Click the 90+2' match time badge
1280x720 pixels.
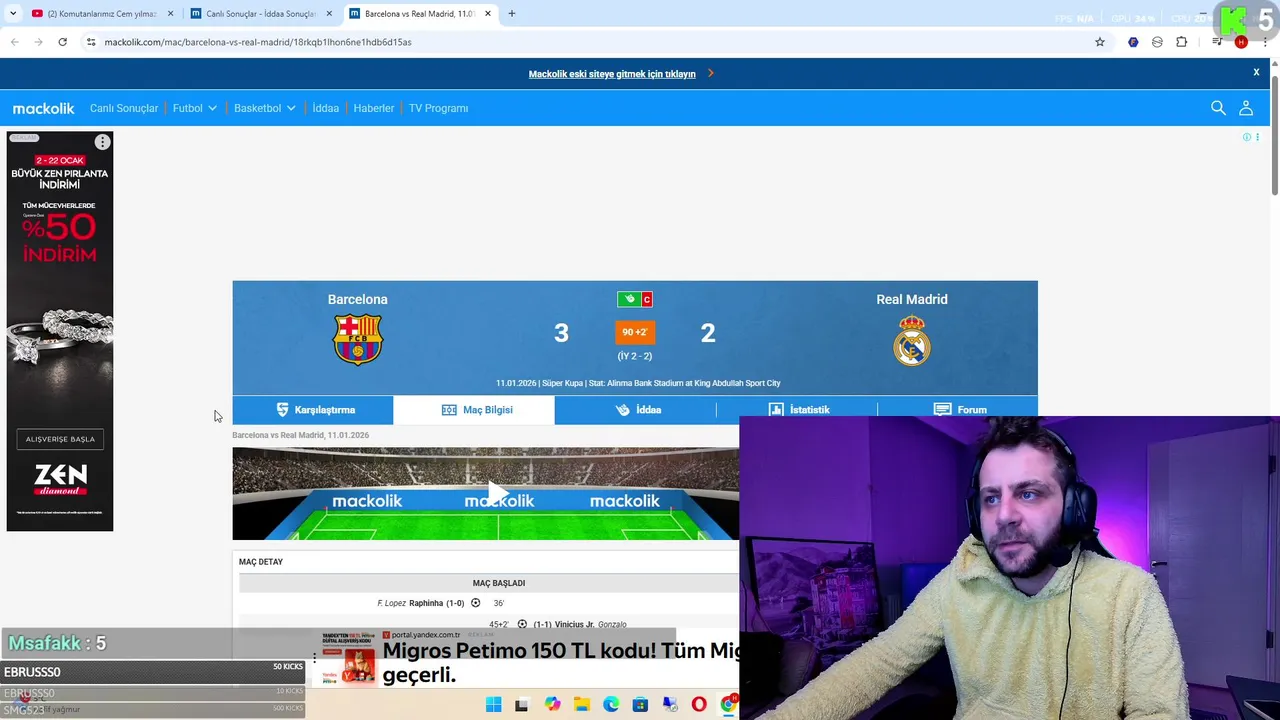[635, 332]
